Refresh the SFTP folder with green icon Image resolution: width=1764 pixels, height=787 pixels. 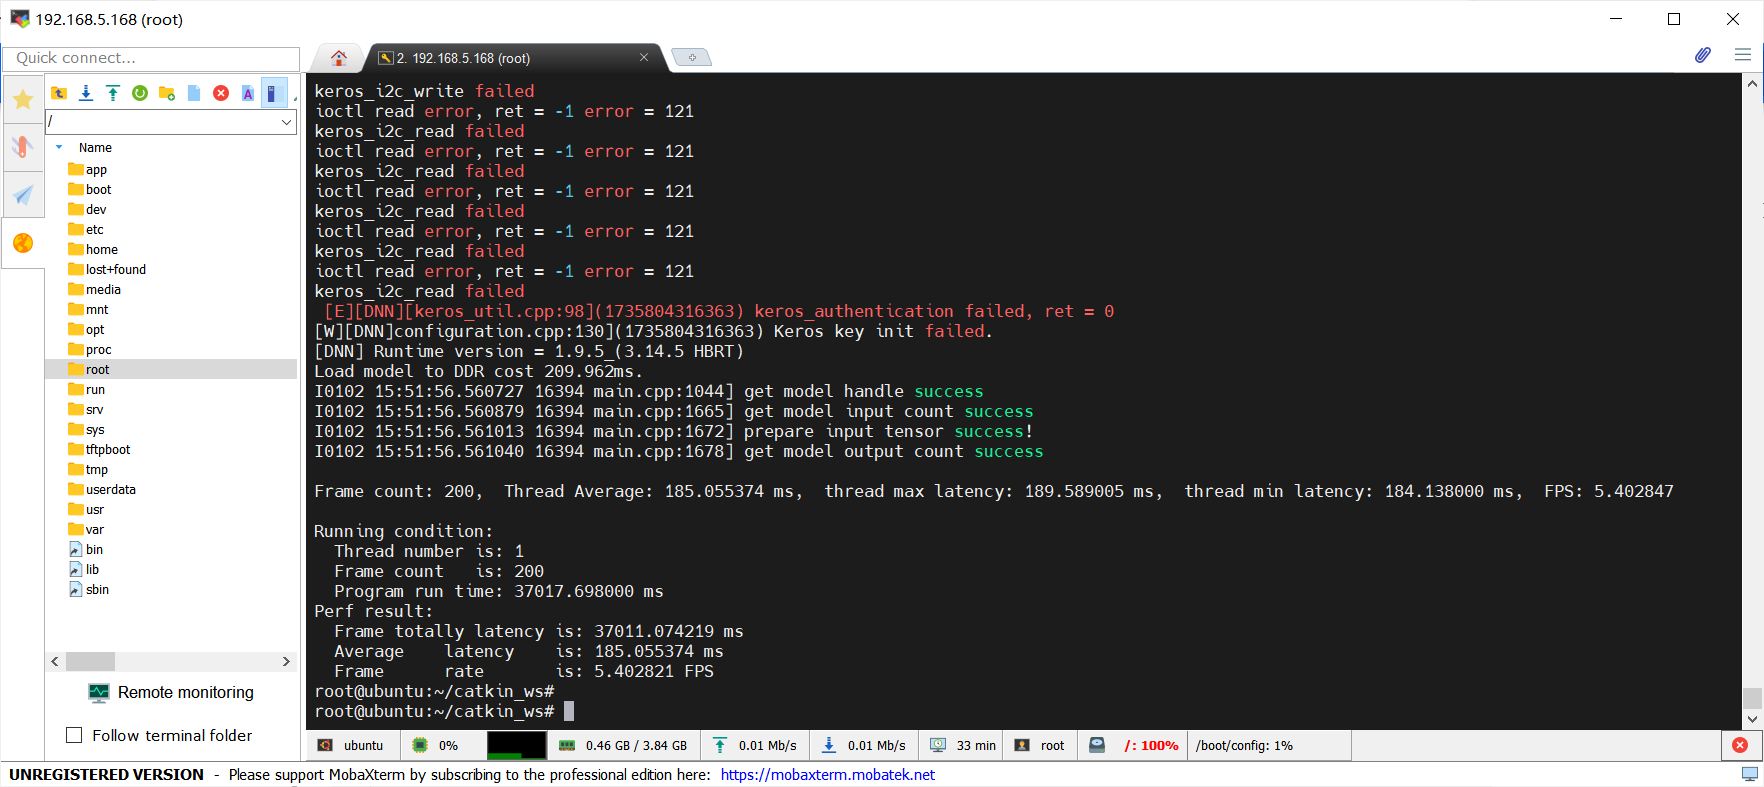(x=140, y=93)
